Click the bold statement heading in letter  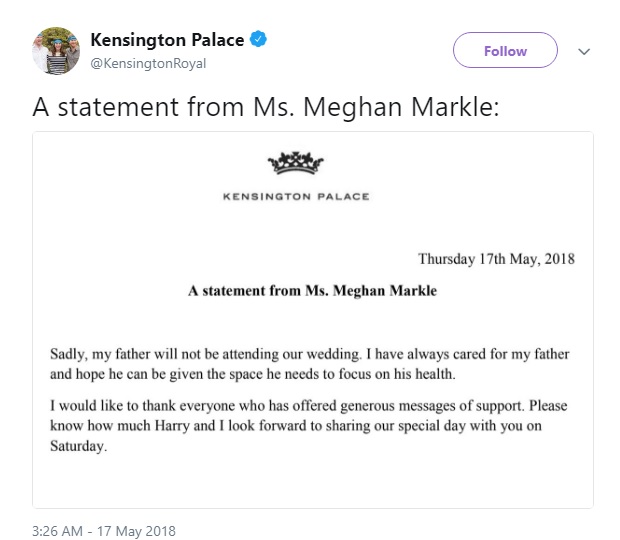[x=312, y=292]
